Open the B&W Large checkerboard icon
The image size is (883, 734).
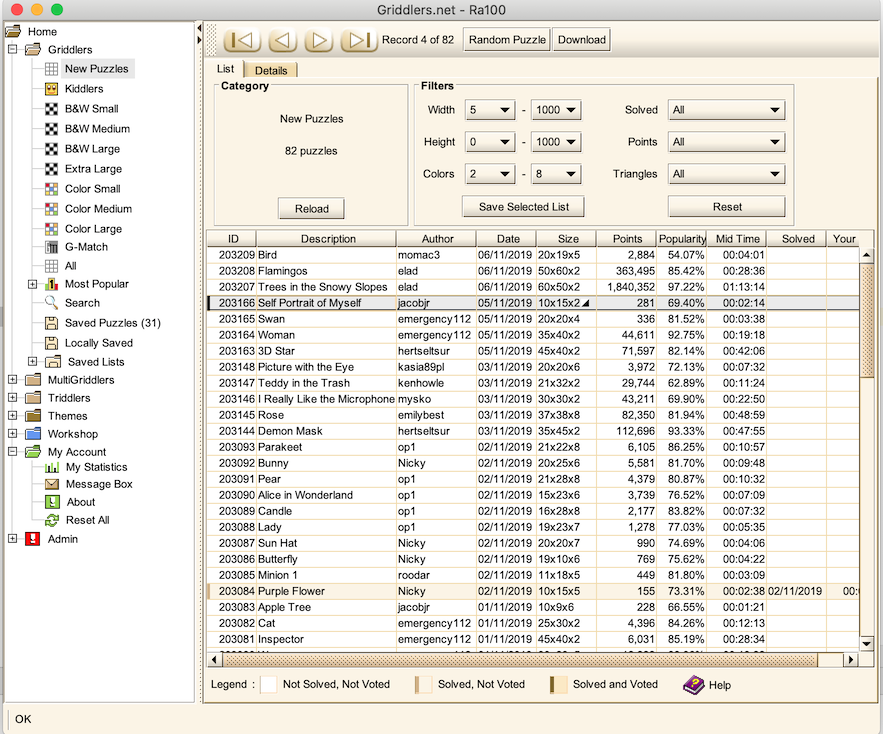pyautogui.click(x=51, y=149)
